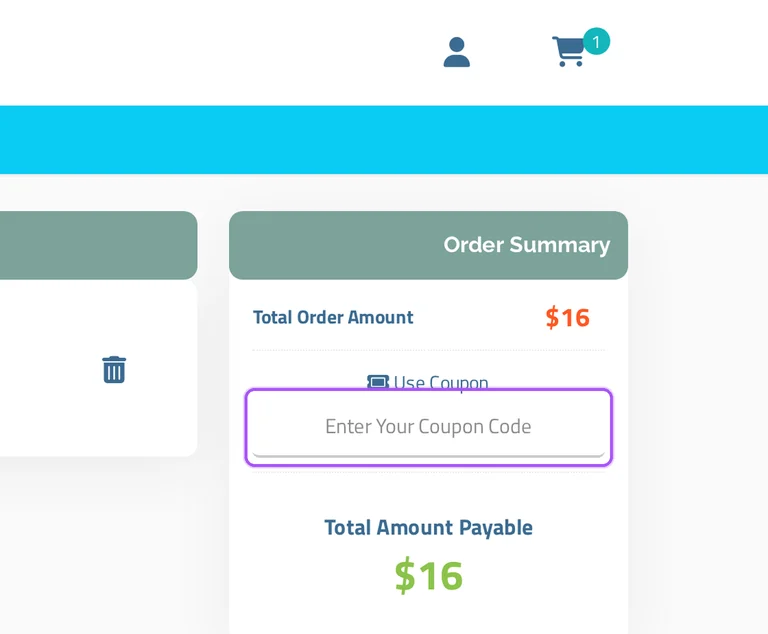Click the cyan banner strip
This screenshot has height=634, width=768.
384,140
